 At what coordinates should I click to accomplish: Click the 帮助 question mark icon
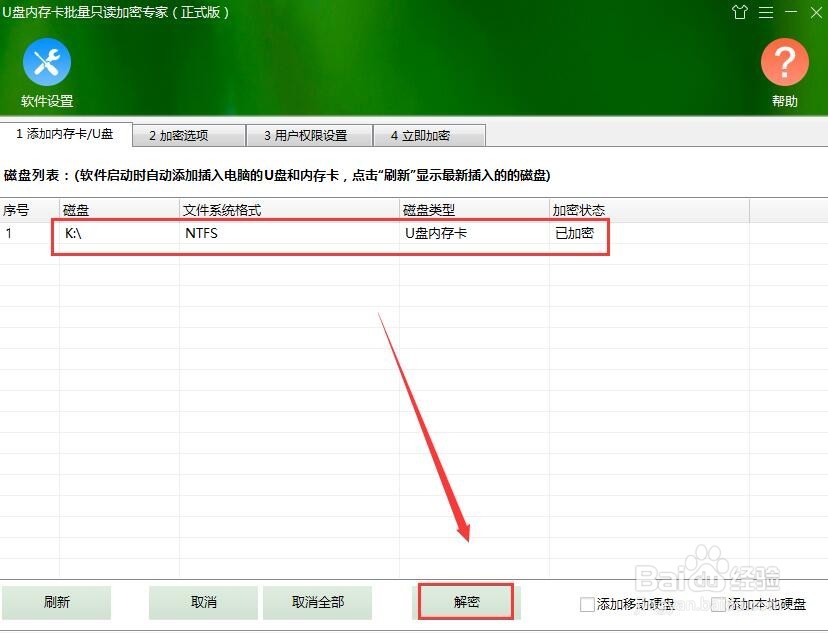785,63
